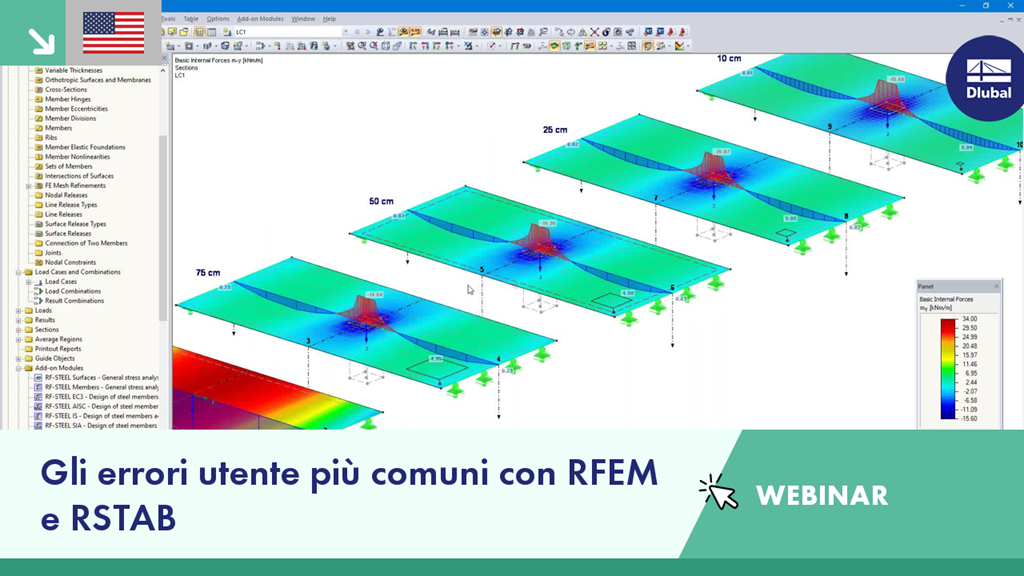Toggle the show results icon
The height and width of the screenshot is (576, 1024).
[x=402, y=32]
